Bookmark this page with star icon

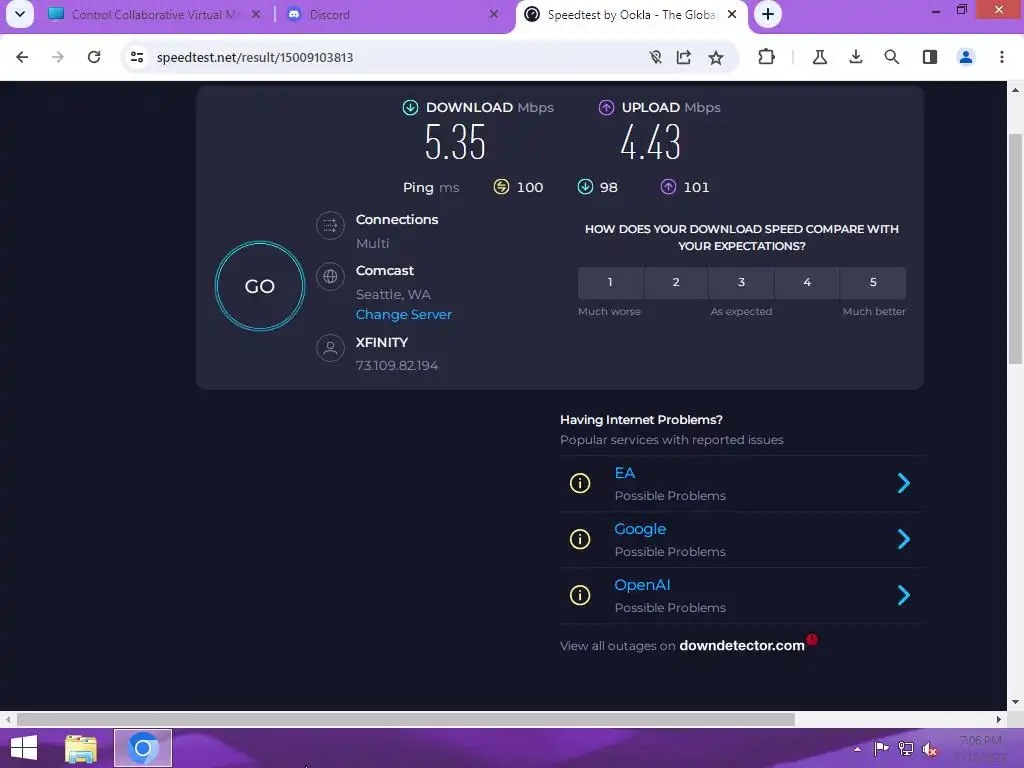716,57
